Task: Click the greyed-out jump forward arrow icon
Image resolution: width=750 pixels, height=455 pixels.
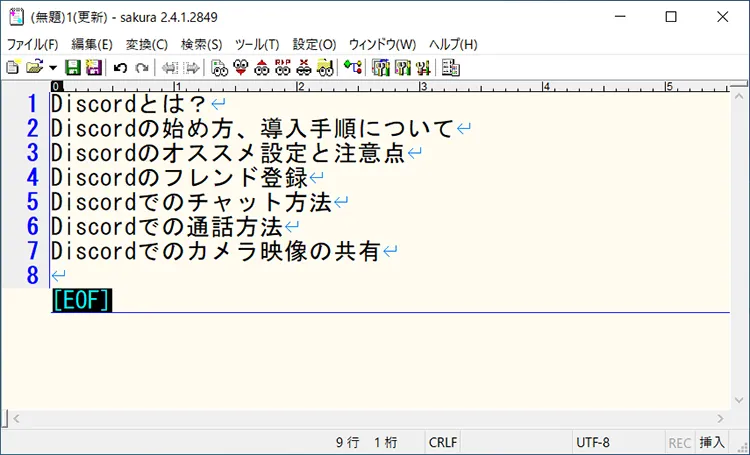Action: 191,68
